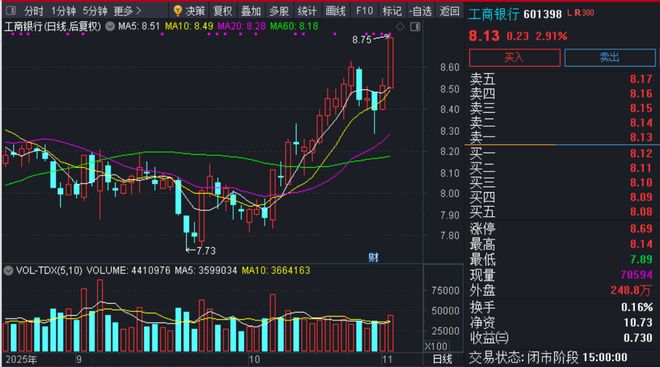Click the 工商银行(日线,后复权) chart title
The height and width of the screenshot is (367, 660).
53,27
